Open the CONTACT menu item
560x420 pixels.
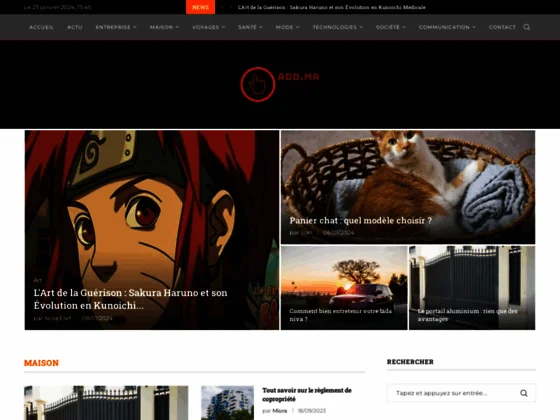click(502, 27)
